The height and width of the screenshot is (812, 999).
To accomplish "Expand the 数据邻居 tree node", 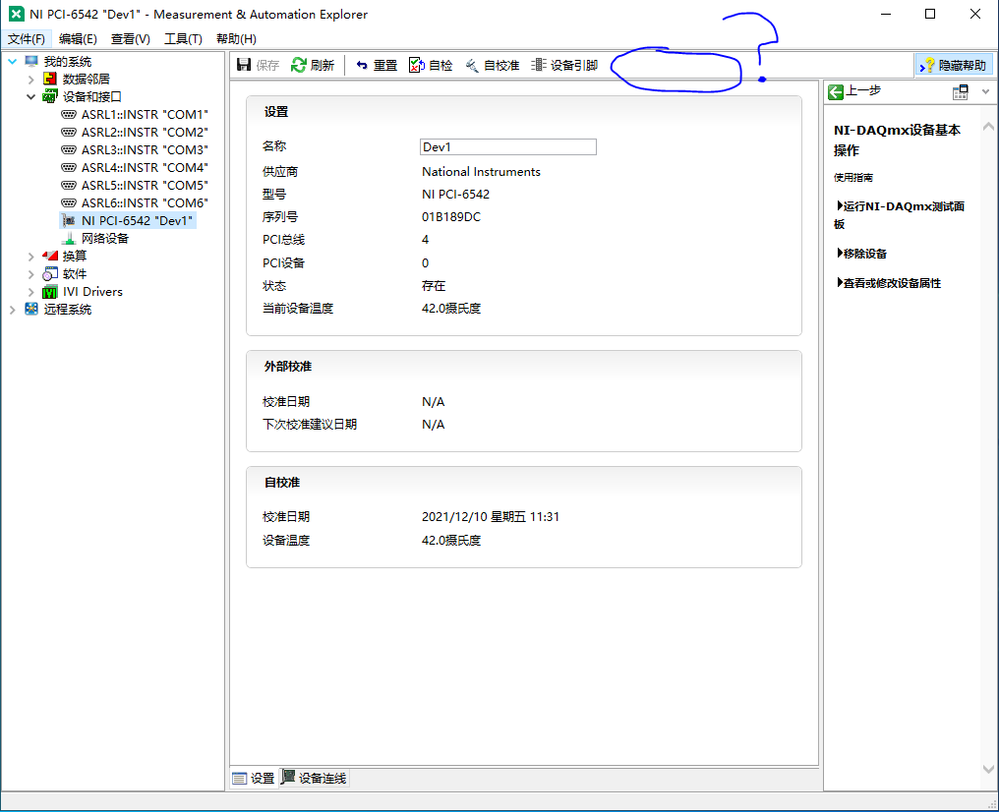I will coord(31,80).
